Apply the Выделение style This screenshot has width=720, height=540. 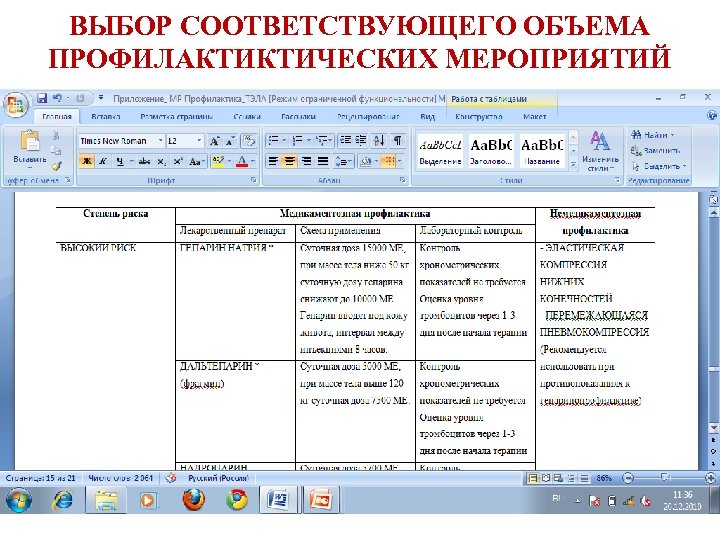coord(440,152)
